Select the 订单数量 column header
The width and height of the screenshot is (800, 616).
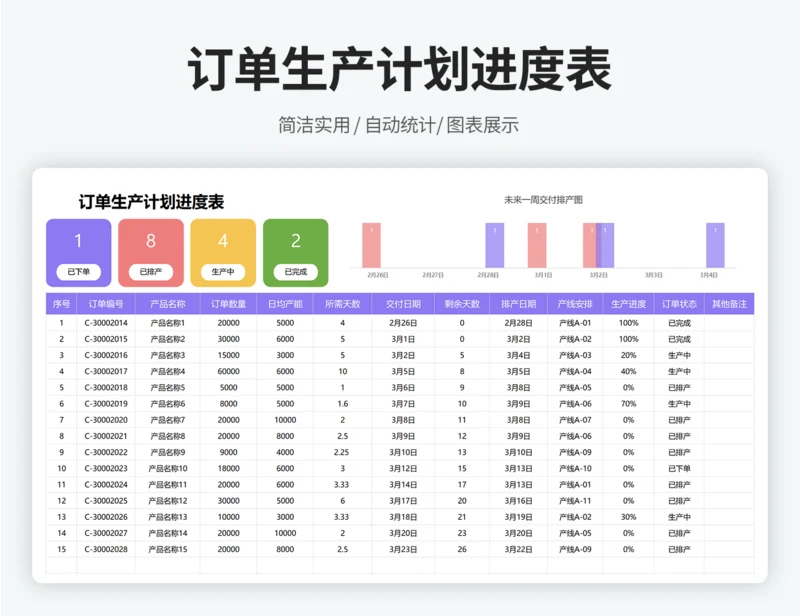(x=229, y=304)
